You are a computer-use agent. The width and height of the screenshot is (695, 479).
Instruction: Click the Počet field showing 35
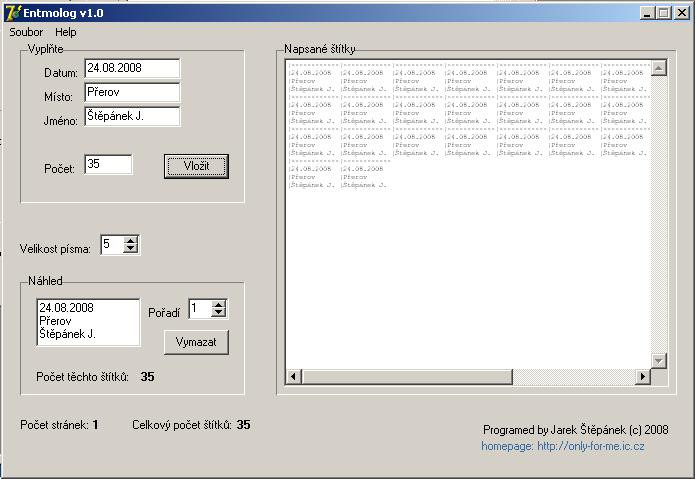[108, 164]
